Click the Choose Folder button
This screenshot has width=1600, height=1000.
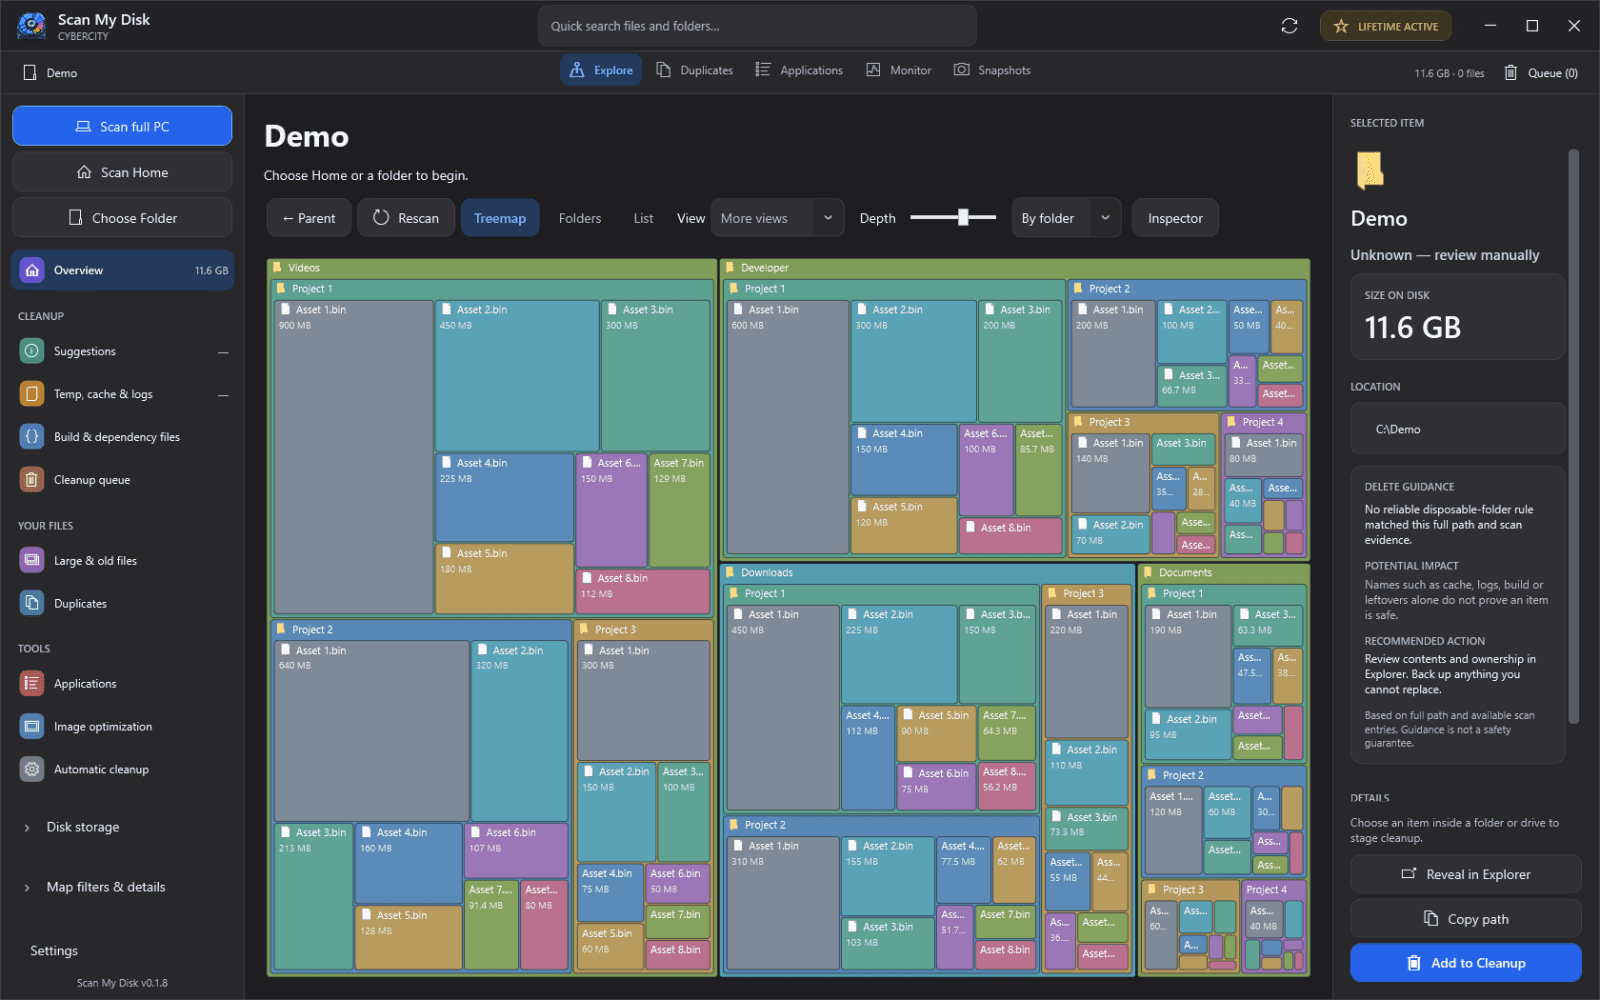point(122,218)
